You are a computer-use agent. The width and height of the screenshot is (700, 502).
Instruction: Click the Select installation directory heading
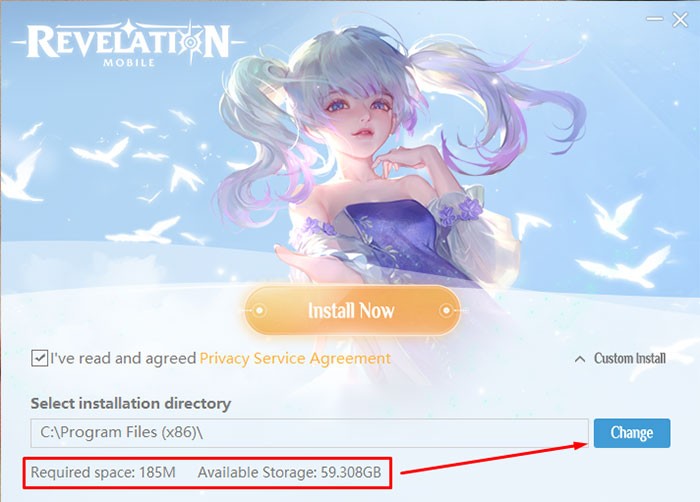131,403
